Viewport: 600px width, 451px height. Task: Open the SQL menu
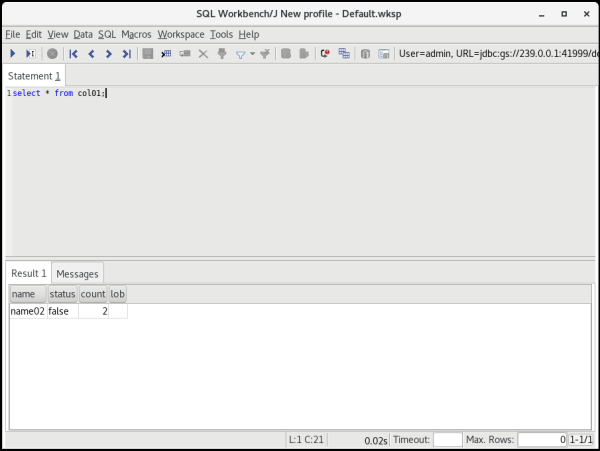[107, 34]
